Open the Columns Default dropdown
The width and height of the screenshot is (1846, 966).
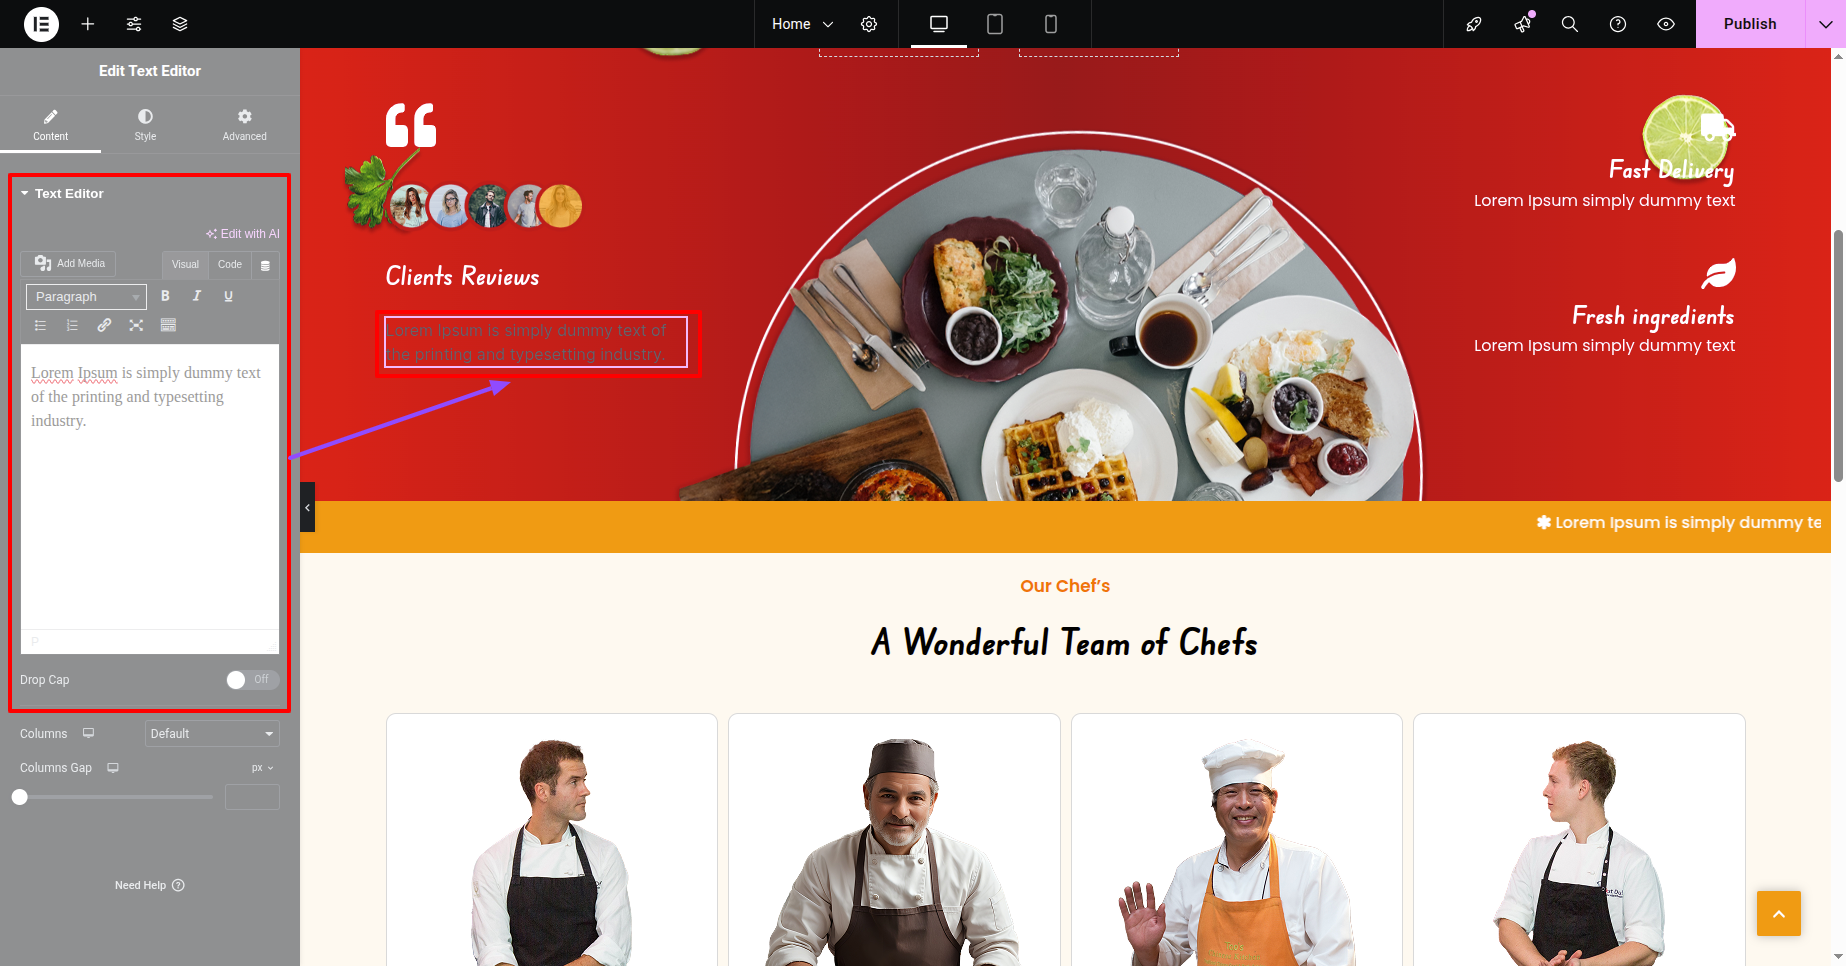[x=212, y=734]
